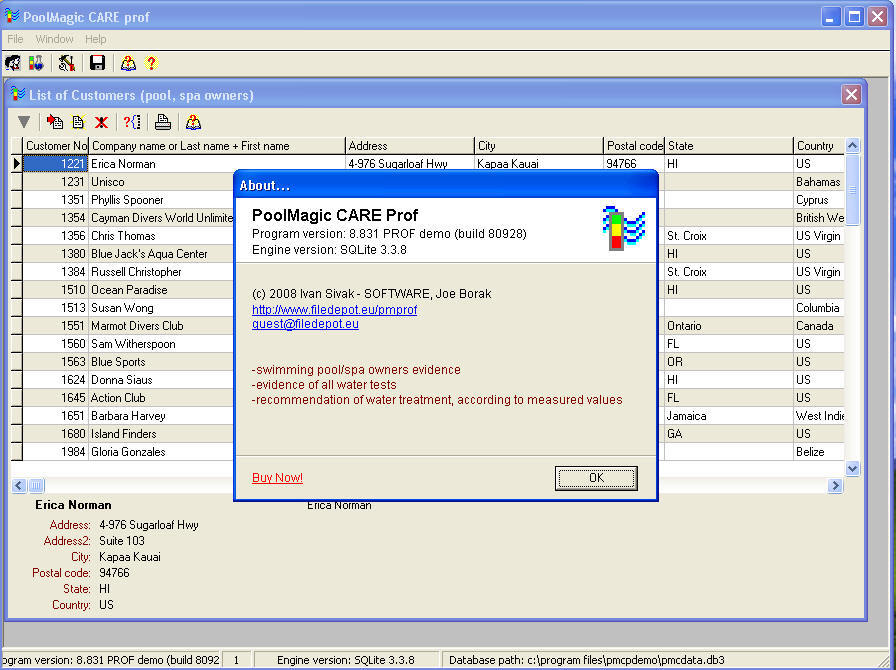
Task: Delete record using the red X icon
Action: tap(100, 121)
